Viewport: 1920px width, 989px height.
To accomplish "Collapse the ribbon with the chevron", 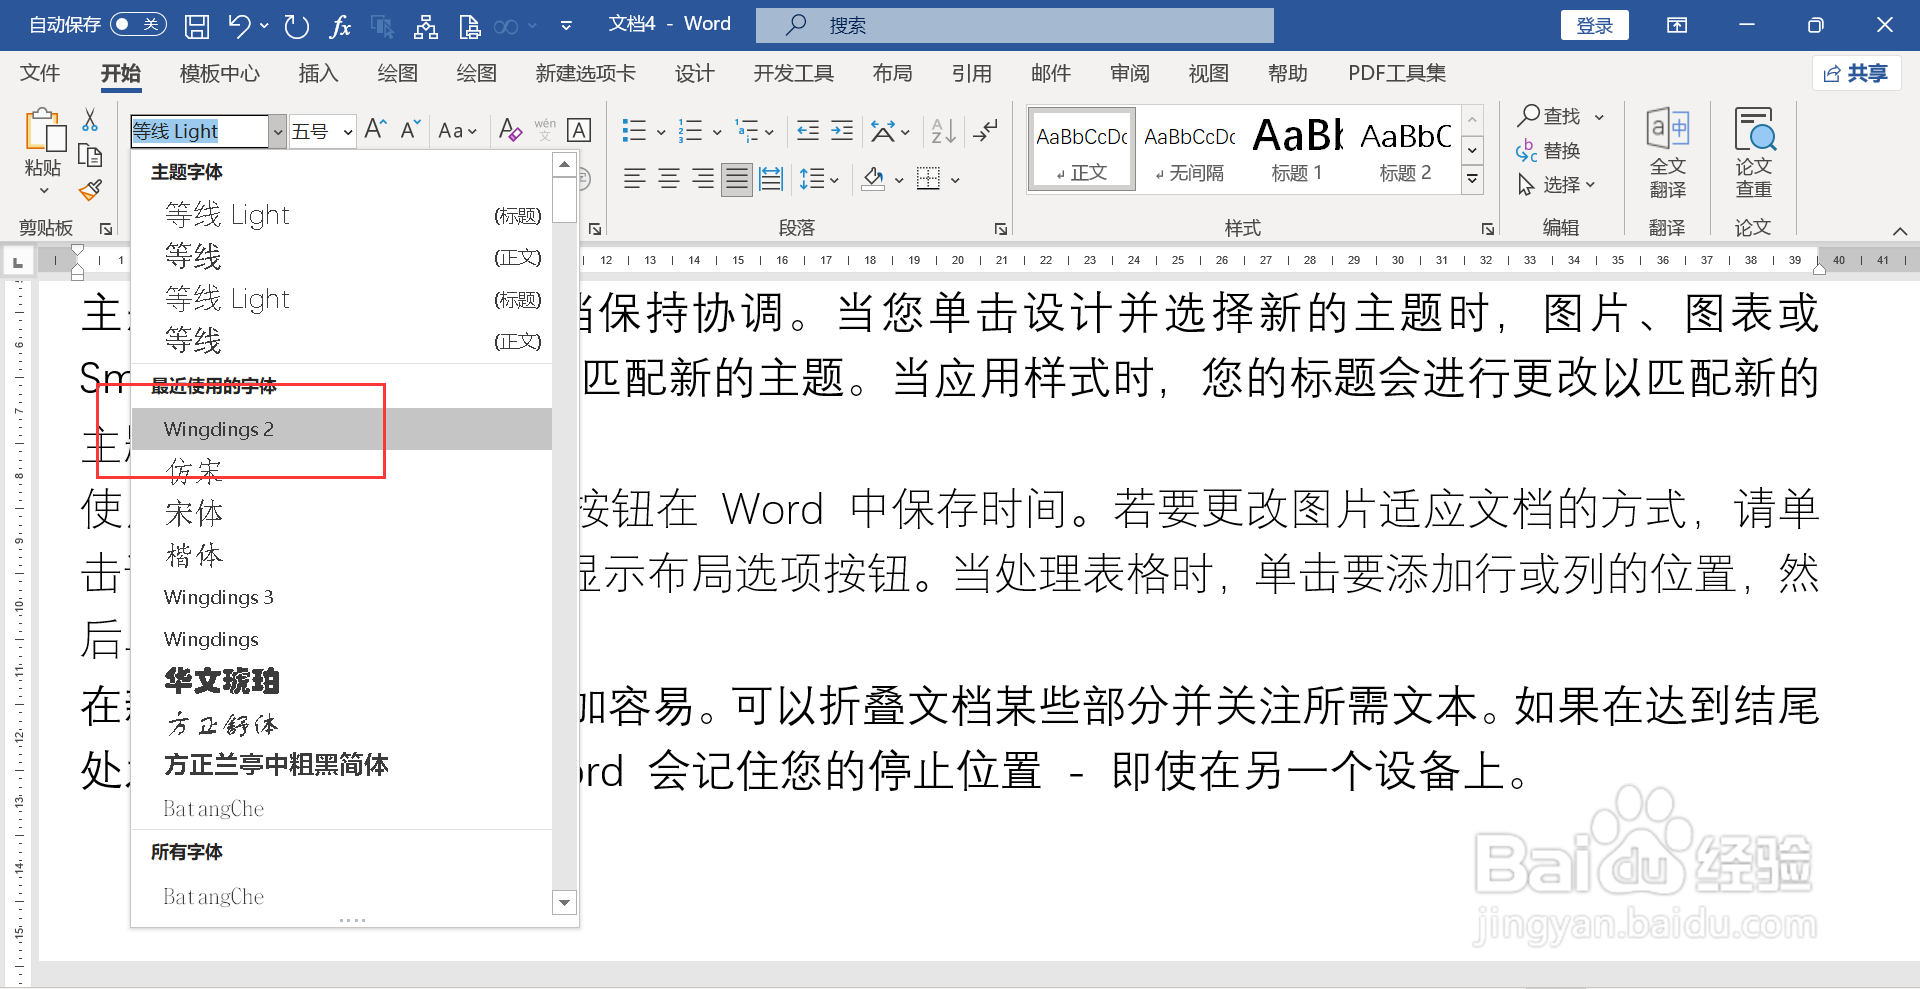I will tap(1900, 231).
